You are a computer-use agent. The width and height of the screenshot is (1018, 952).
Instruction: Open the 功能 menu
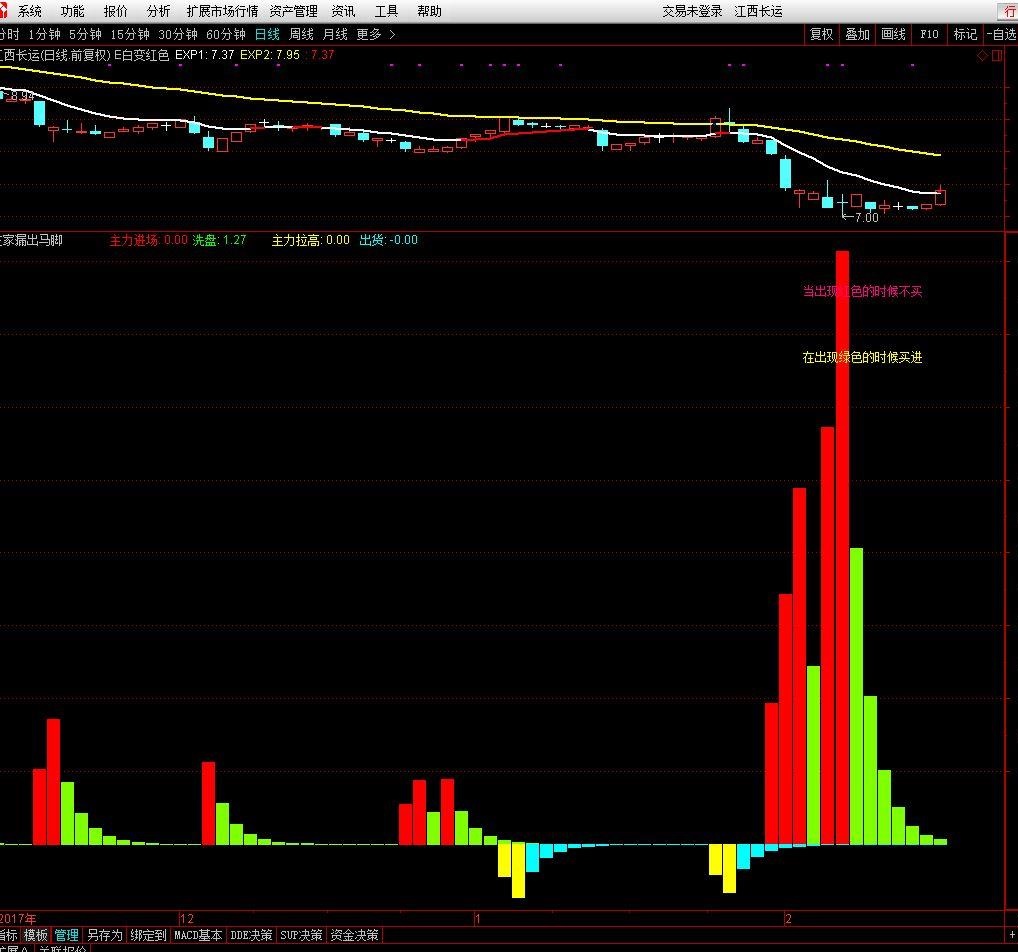point(72,11)
